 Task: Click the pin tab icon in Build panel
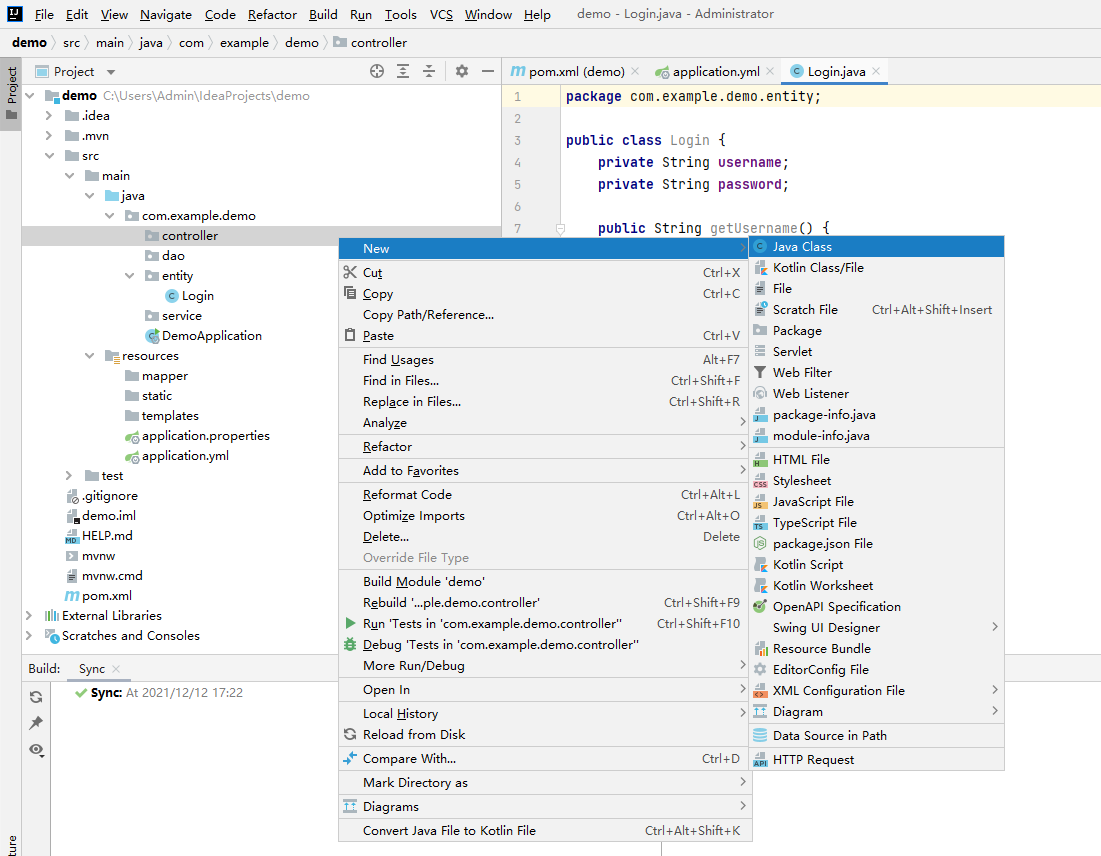click(x=36, y=723)
